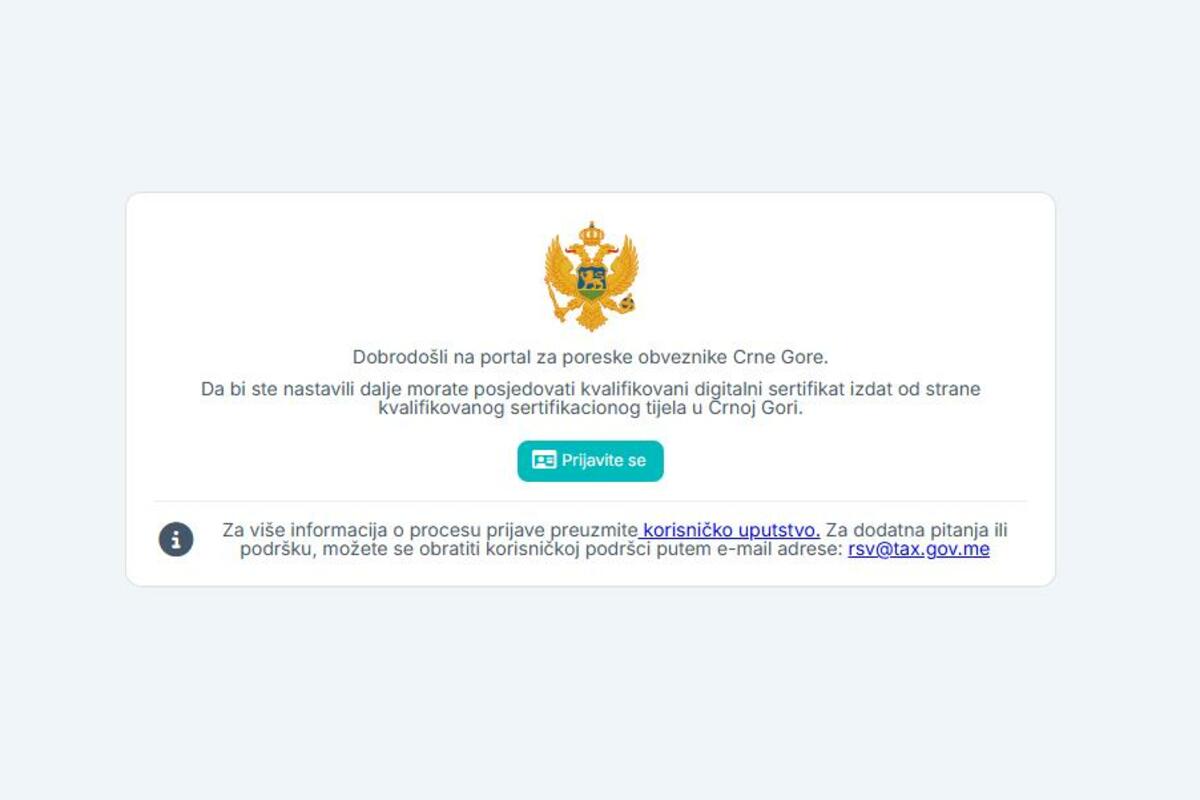Screen dimensions: 1200x800
Task: Click "možete se obratiti korisničkoj podršci" text
Action: pos(466,549)
